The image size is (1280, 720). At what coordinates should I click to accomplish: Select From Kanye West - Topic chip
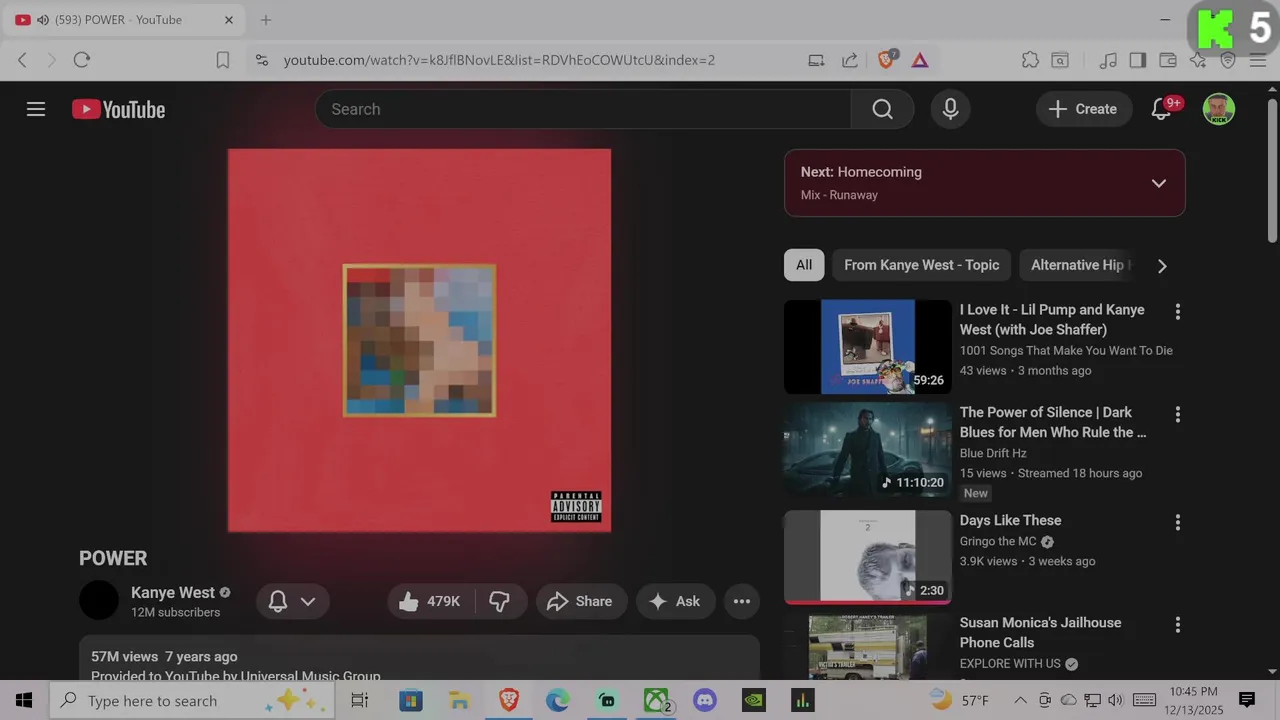pos(921,265)
